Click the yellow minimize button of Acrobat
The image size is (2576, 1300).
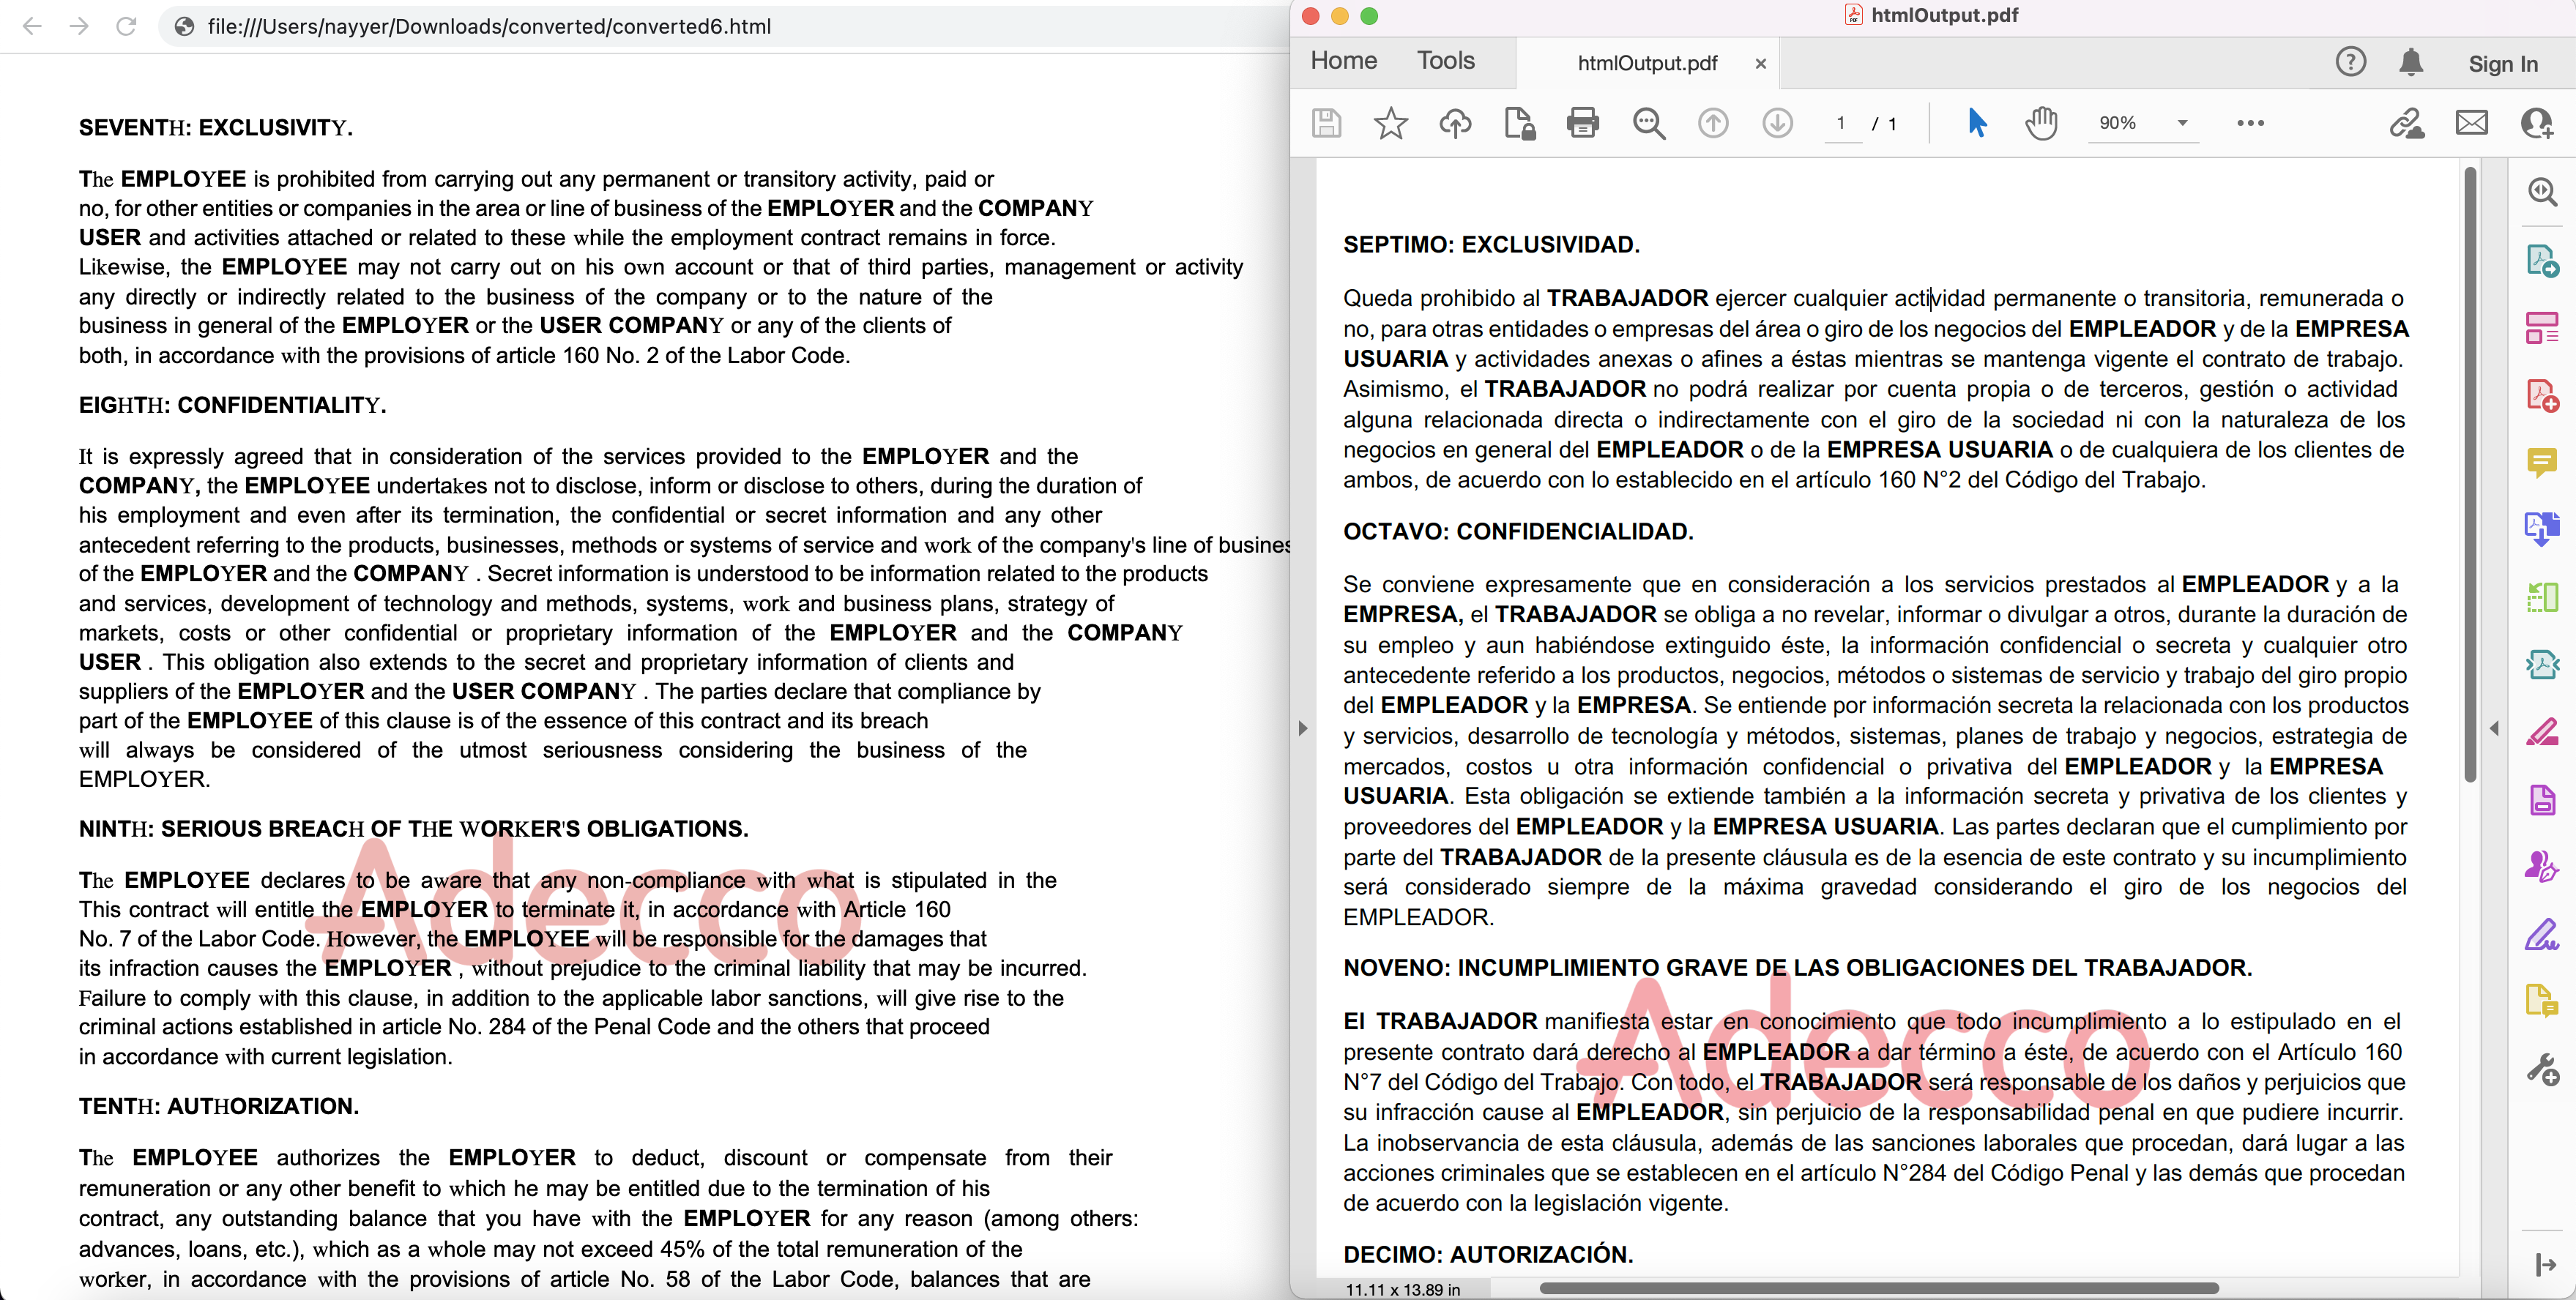pos(1340,16)
